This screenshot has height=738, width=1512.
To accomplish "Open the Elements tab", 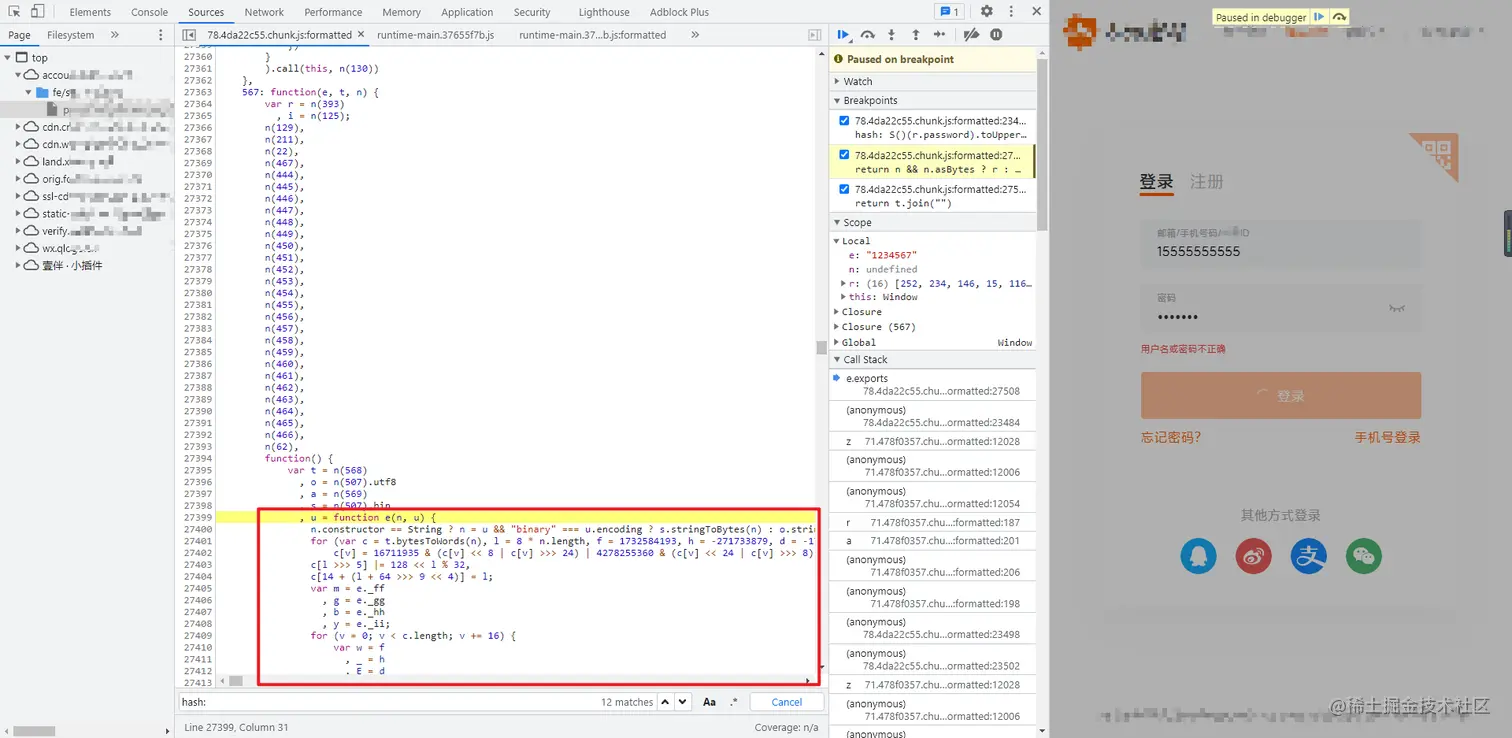I will point(90,12).
